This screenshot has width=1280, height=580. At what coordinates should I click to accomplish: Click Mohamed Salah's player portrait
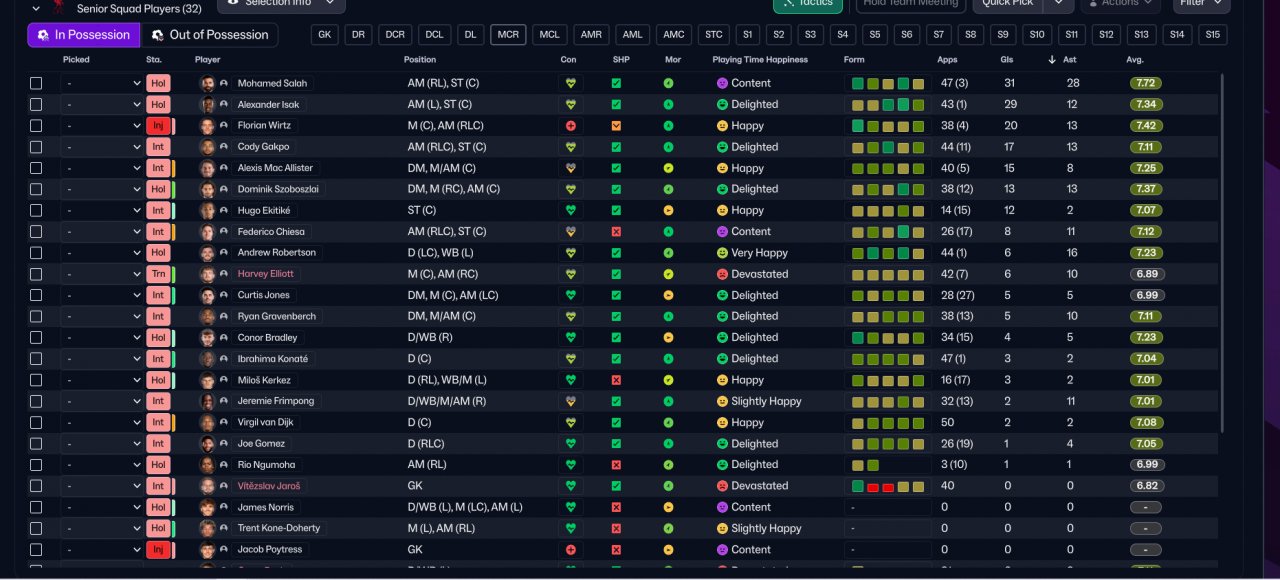tap(207, 83)
